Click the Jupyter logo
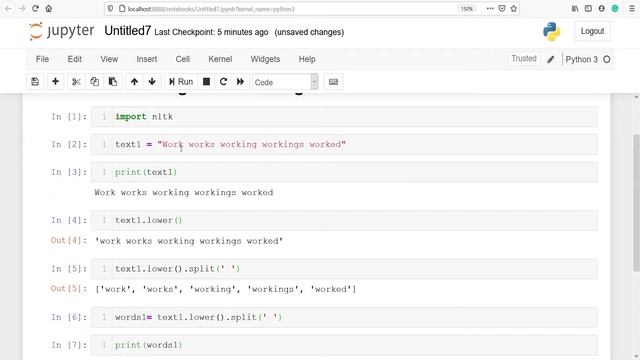The width and height of the screenshot is (640, 360). click(62, 31)
